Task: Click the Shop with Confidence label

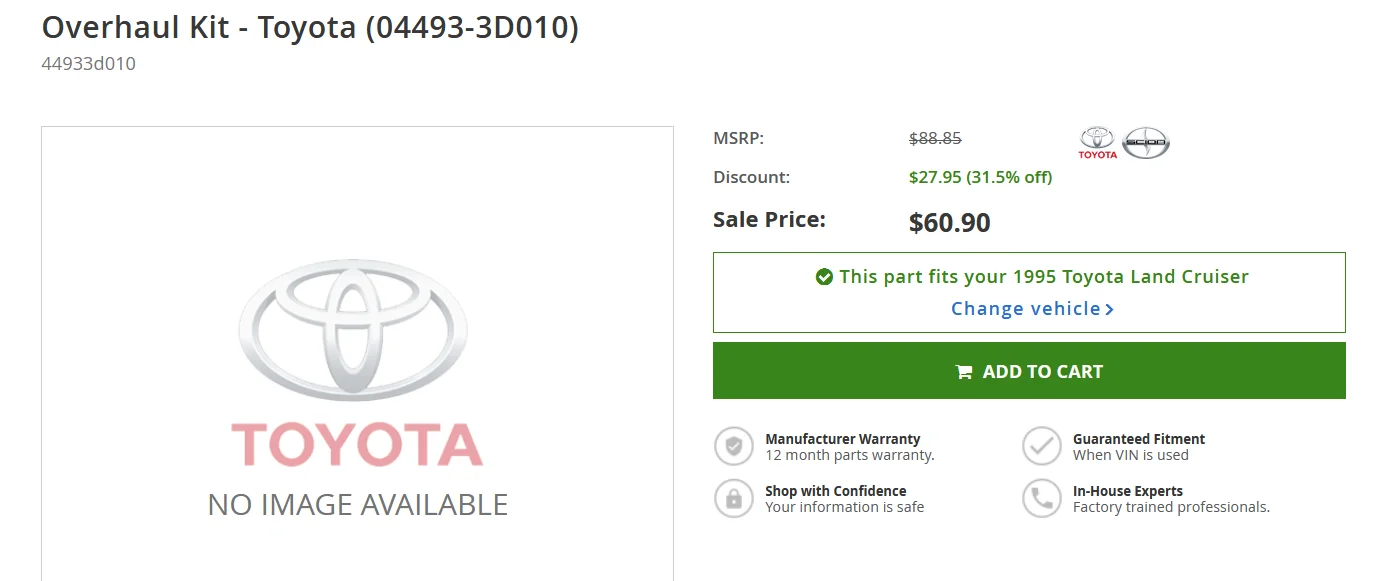Action: 835,491
